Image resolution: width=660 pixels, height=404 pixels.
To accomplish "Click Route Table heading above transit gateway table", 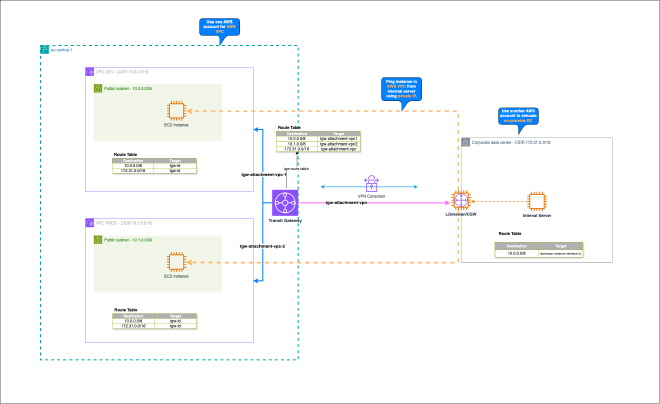I will (x=289, y=128).
